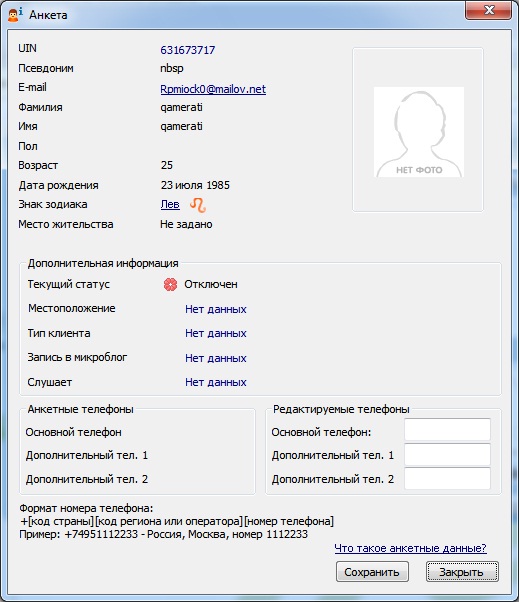Screen dimensions: 519x602
Task: Click the +[код страны] format line
Action: coord(177,521)
